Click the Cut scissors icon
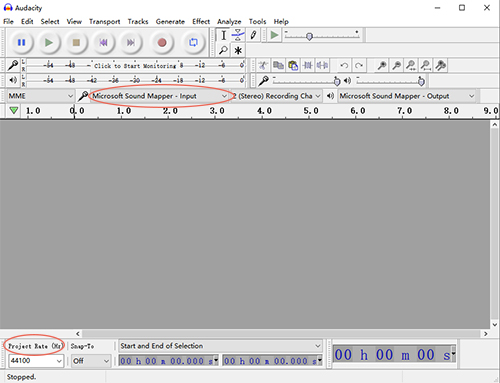The height and width of the screenshot is (383, 500). coord(263,65)
